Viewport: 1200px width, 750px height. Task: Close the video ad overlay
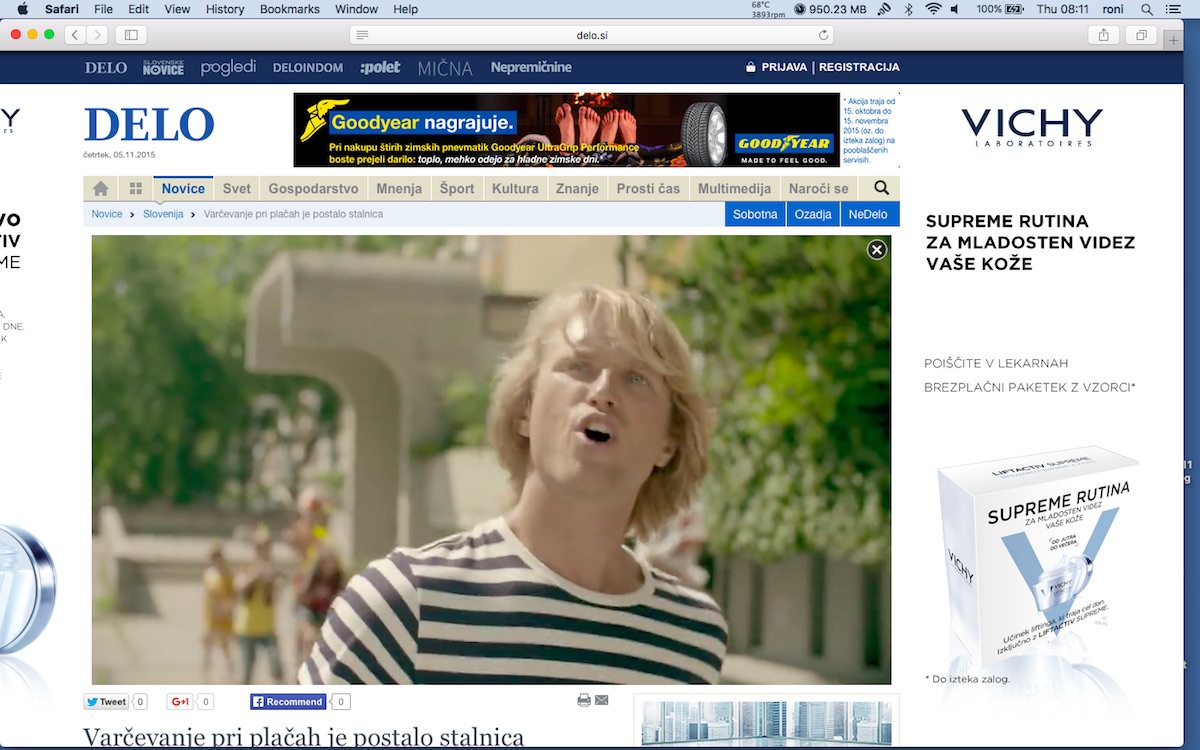877,250
